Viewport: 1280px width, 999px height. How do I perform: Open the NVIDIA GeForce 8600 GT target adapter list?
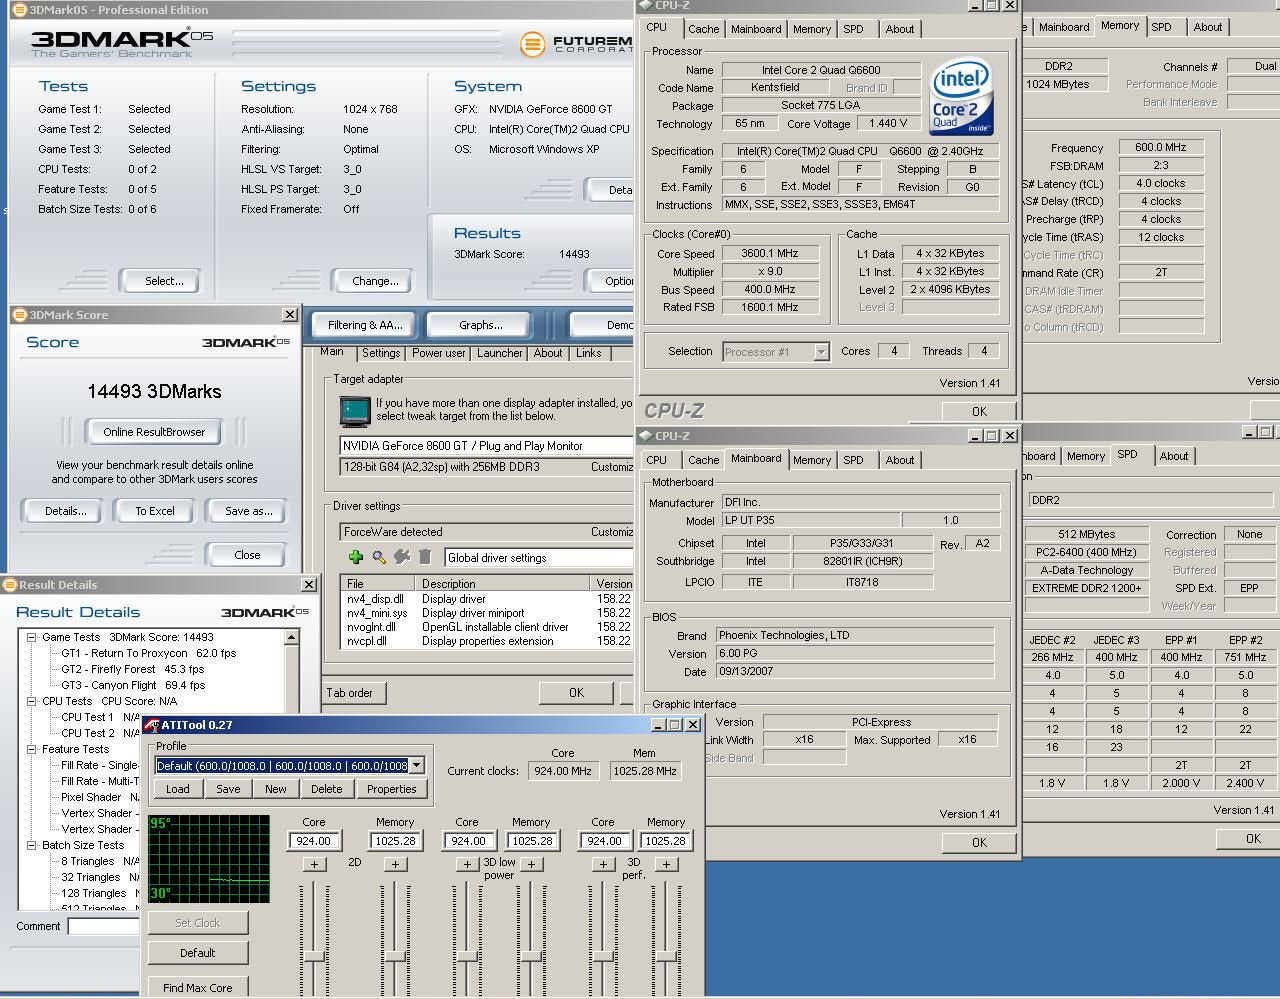(x=487, y=446)
